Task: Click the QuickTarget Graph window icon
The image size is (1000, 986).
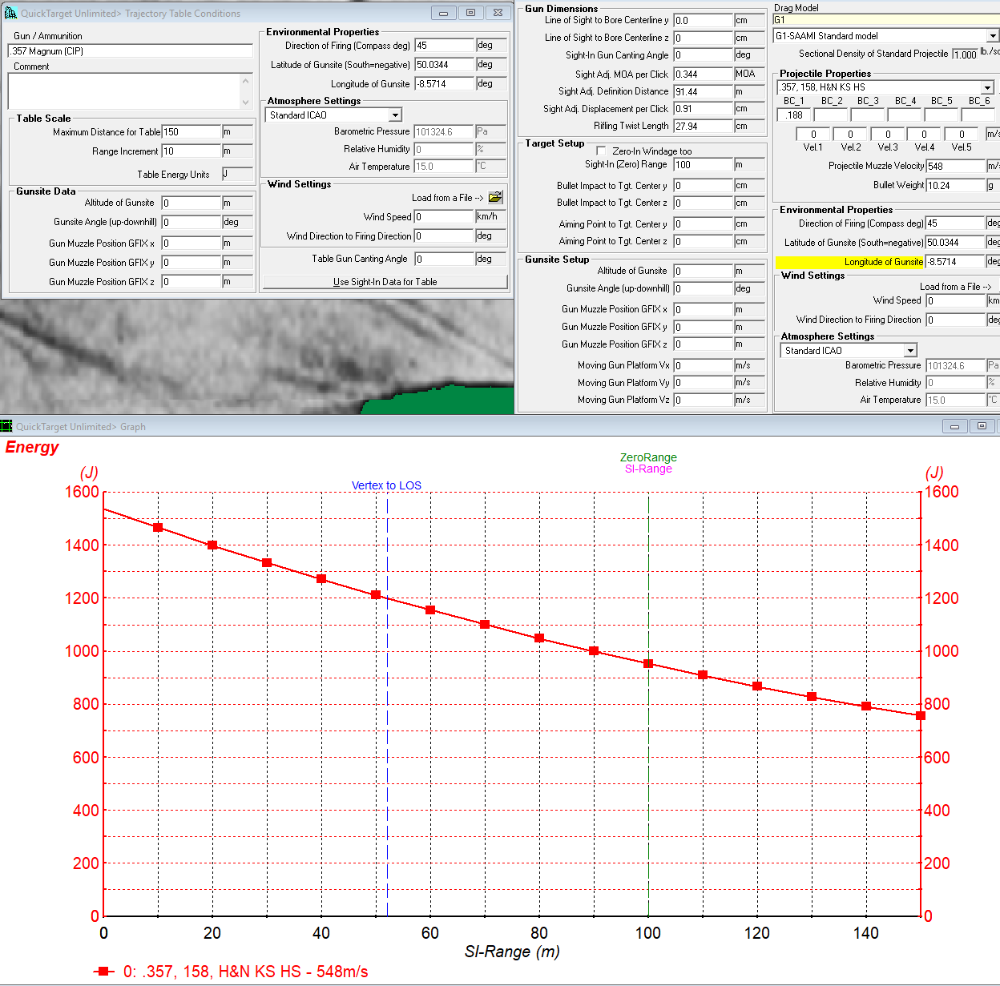Action: pyautogui.click(x=6, y=426)
